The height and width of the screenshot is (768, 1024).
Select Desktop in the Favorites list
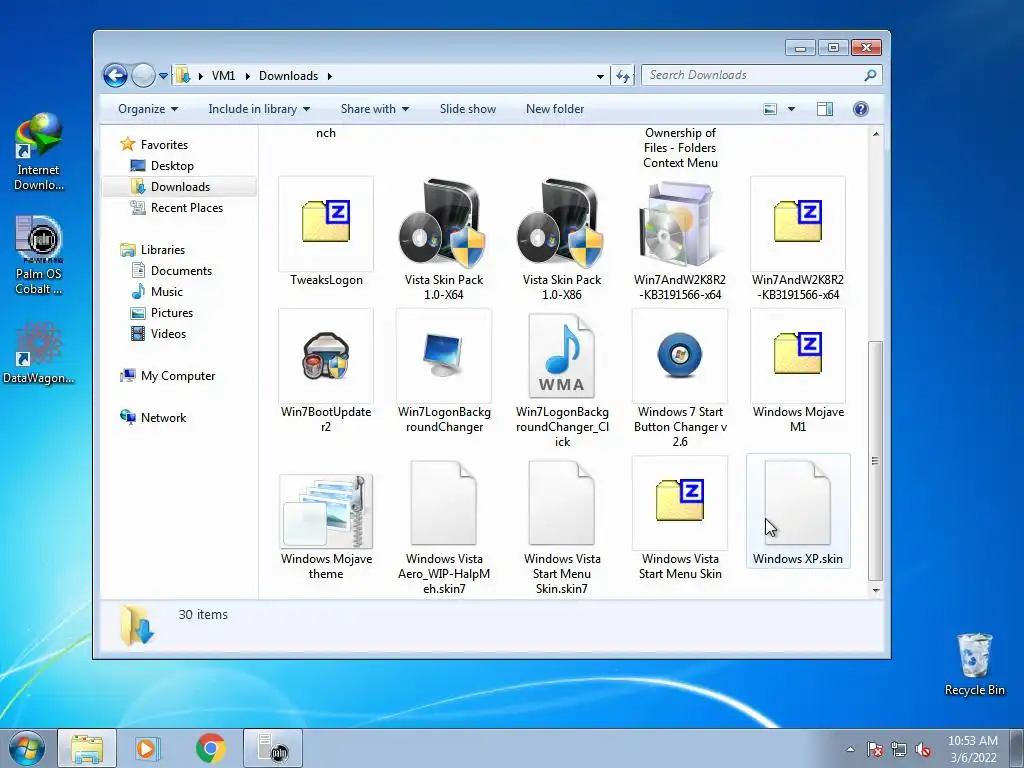pos(172,166)
